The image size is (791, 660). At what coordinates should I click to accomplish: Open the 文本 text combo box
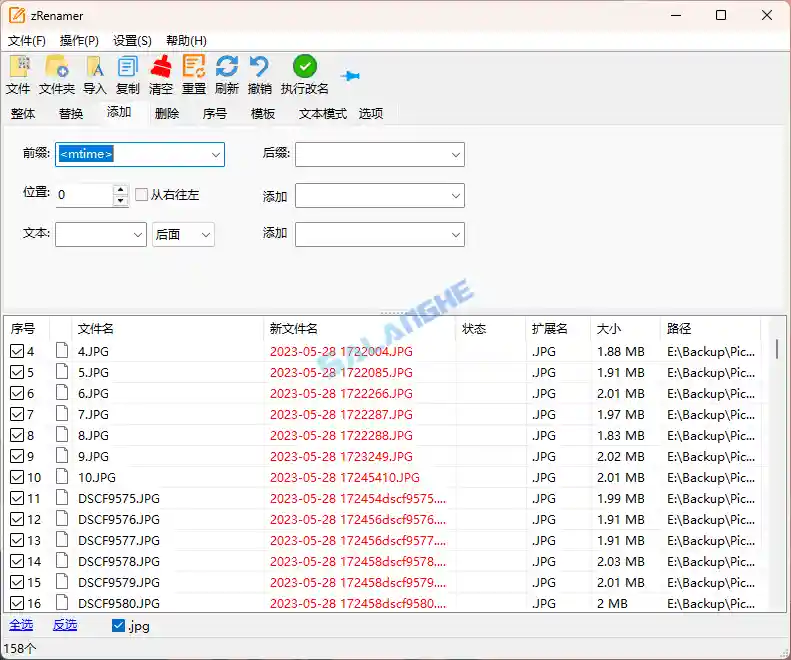tap(101, 235)
